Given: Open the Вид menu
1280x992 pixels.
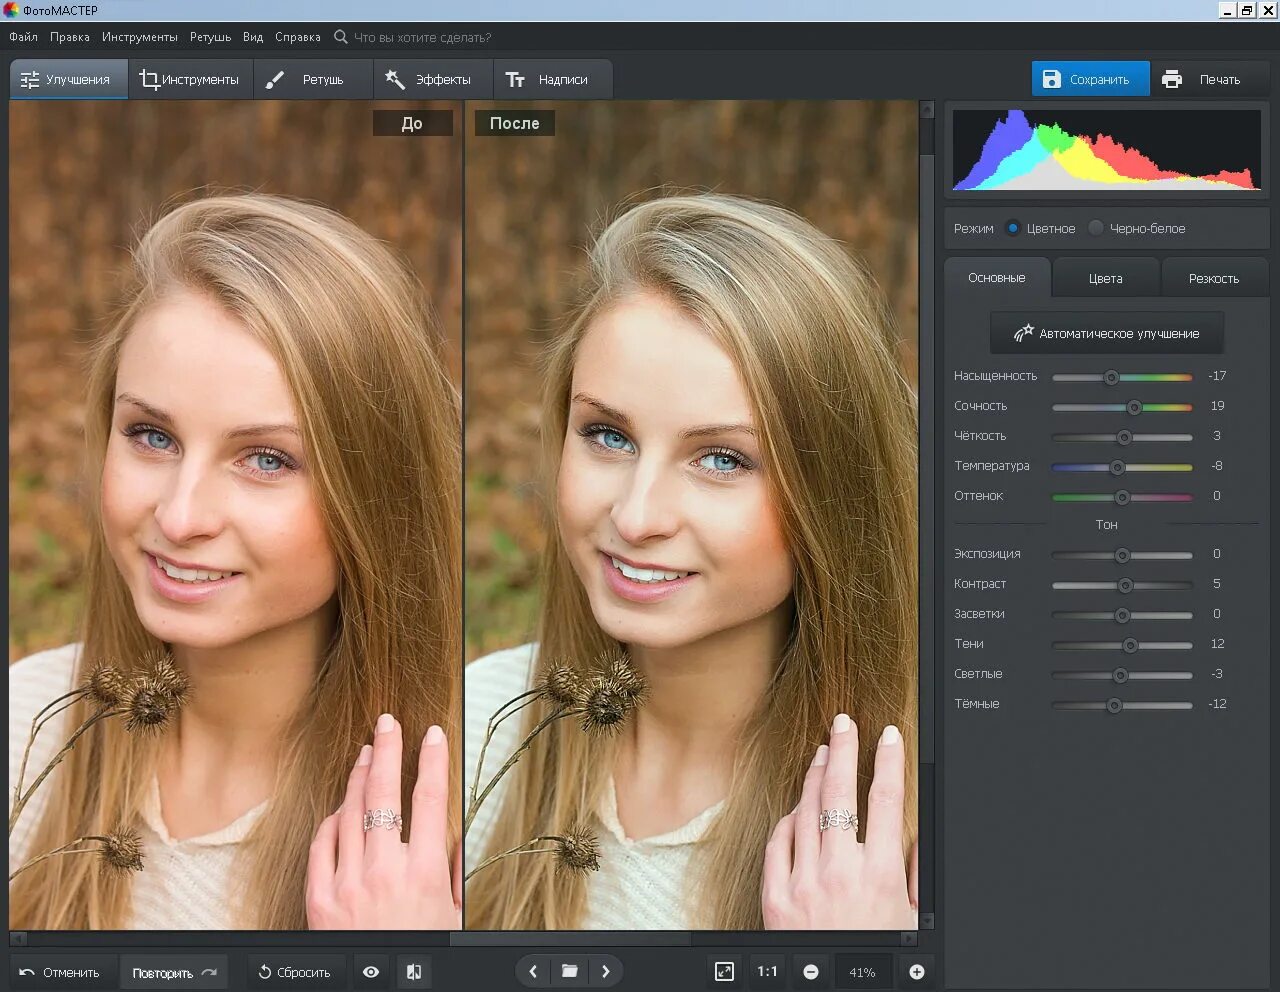Looking at the screenshot, I should click(x=253, y=37).
